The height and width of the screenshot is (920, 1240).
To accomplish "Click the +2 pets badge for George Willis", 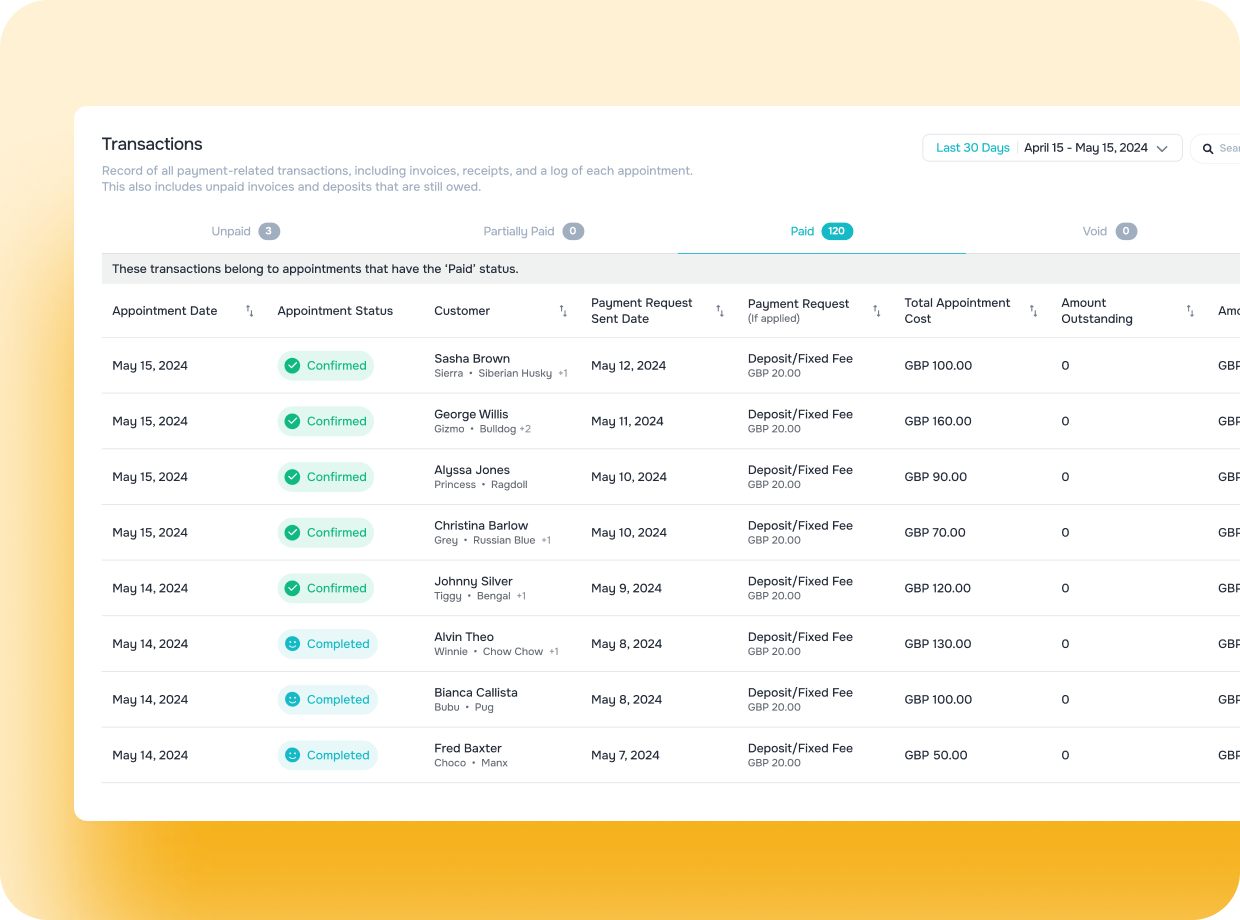I will point(525,429).
